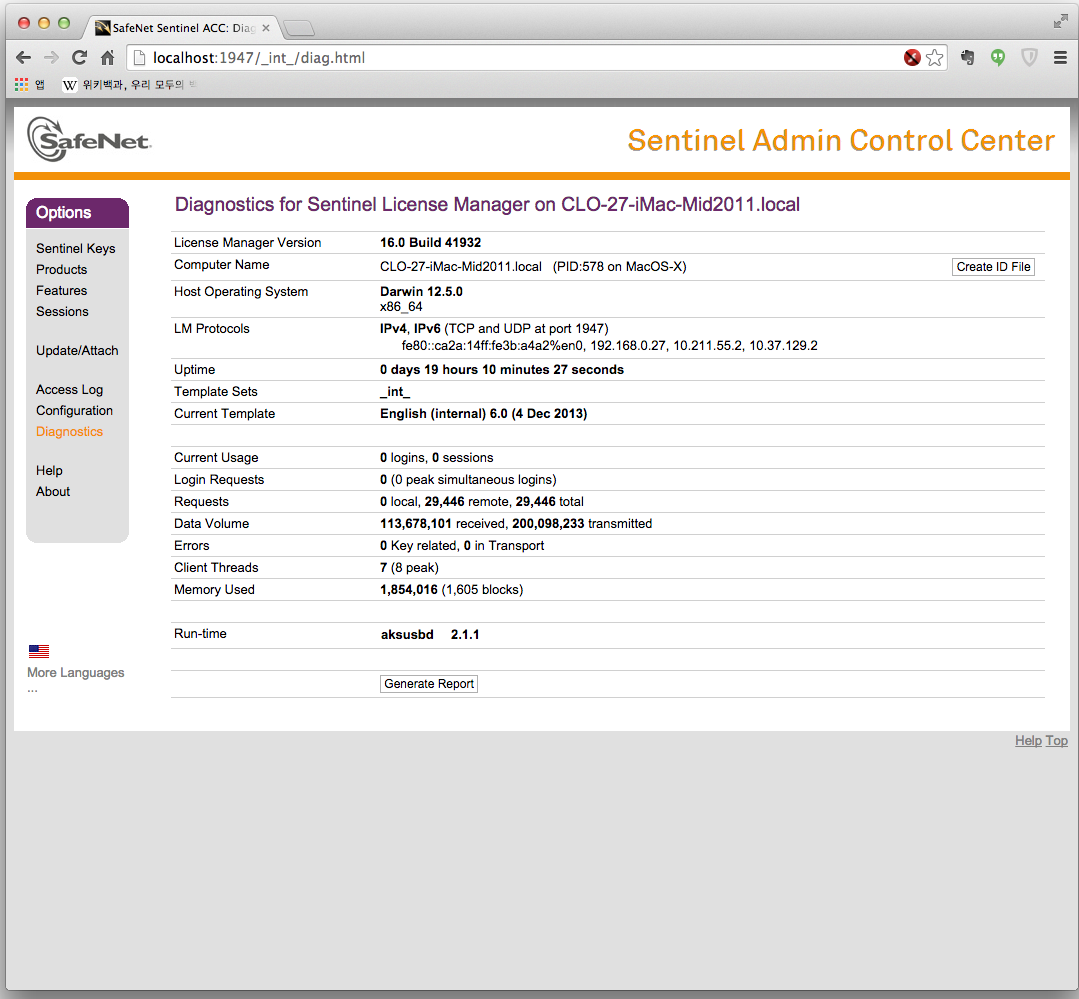Click the Client Threads 7 (8 peak) value
The height and width of the screenshot is (999, 1079).
click(x=409, y=568)
